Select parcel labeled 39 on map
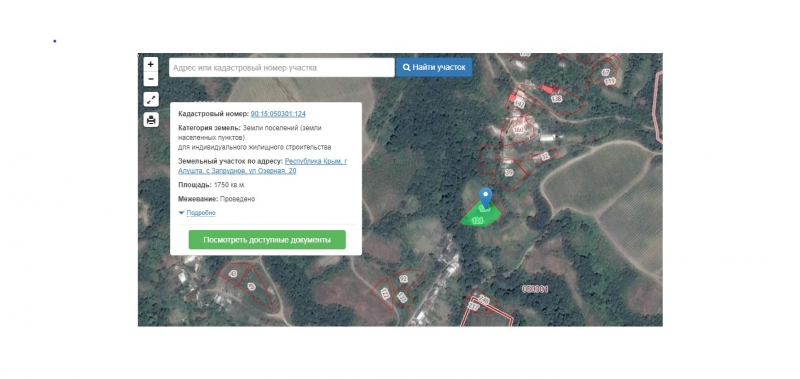Image resolution: width=800 pixels, height=379 pixels. coord(509,173)
